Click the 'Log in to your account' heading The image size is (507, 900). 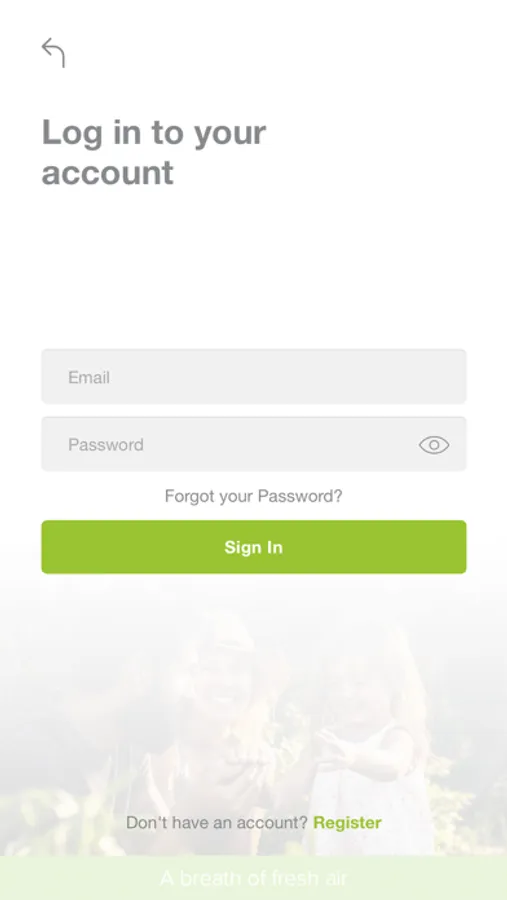point(154,152)
